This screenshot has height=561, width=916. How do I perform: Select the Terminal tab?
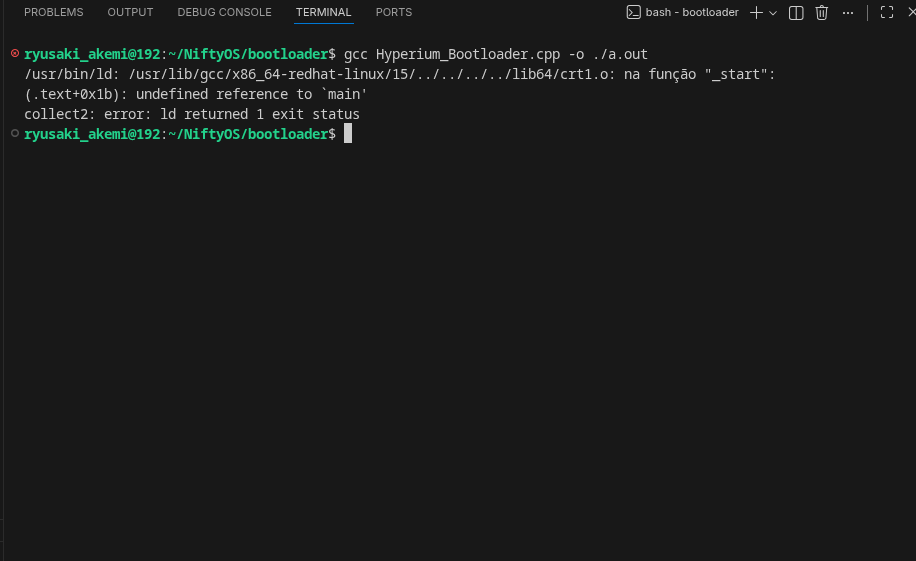pyautogui.click(x=323, y=12)
